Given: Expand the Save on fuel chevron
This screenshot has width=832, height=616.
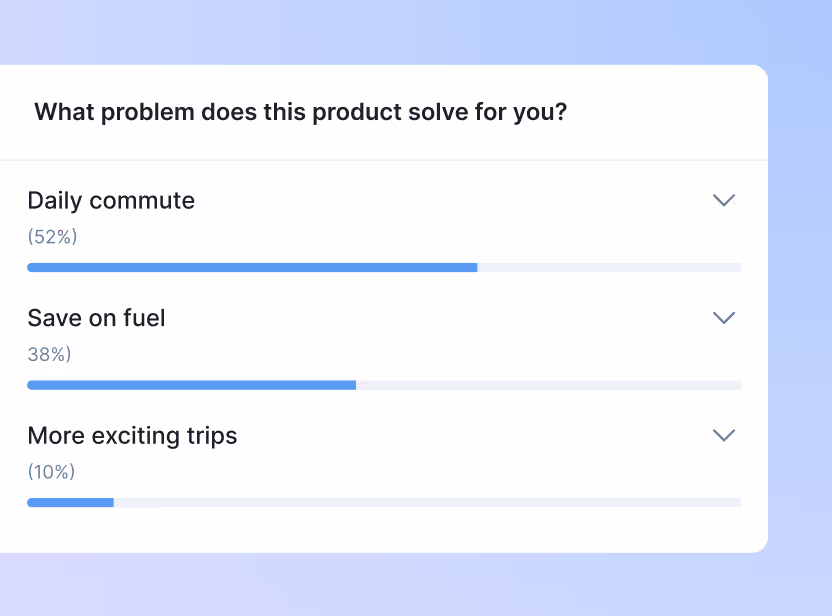Looking at the screenshot, I should click(x=723, y=318).
